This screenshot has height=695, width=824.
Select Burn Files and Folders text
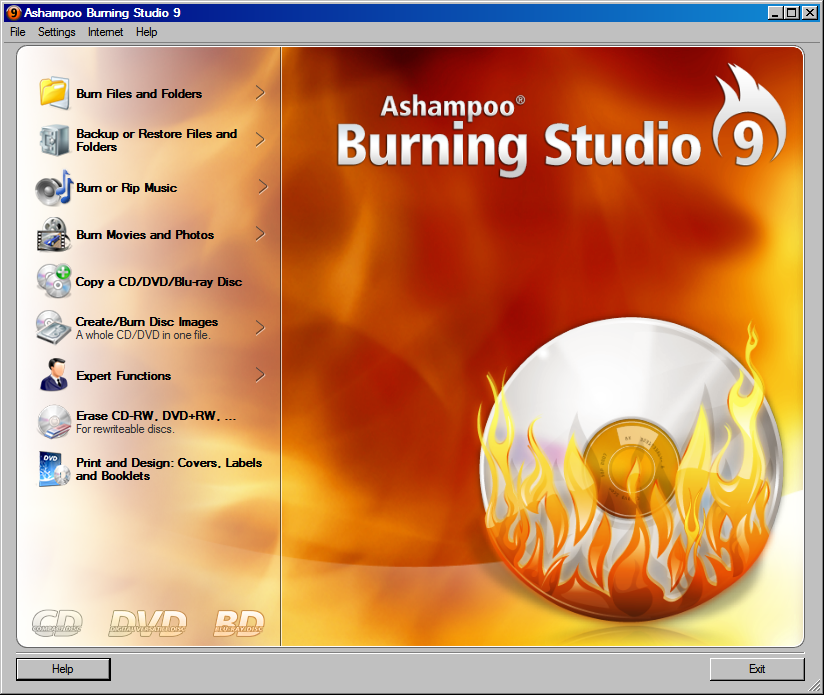139,94
